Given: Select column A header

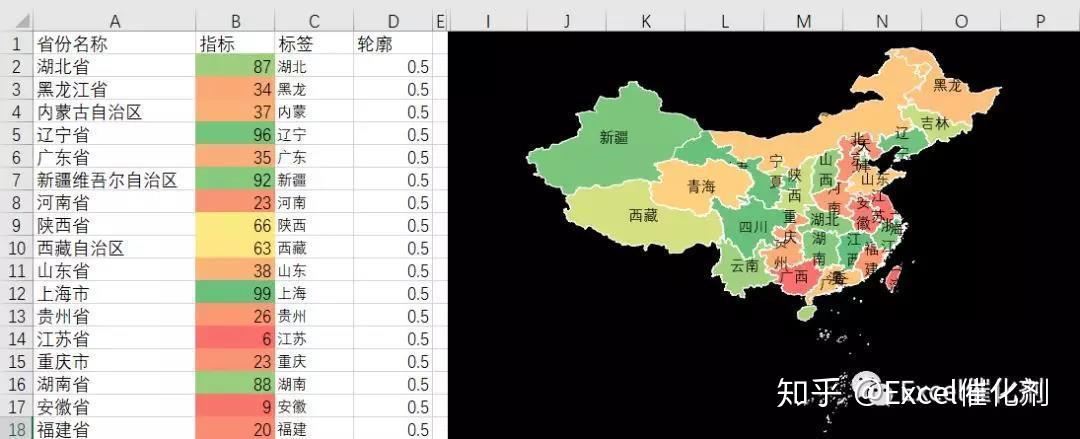Looking at the screenshot, I should point(114,21).
